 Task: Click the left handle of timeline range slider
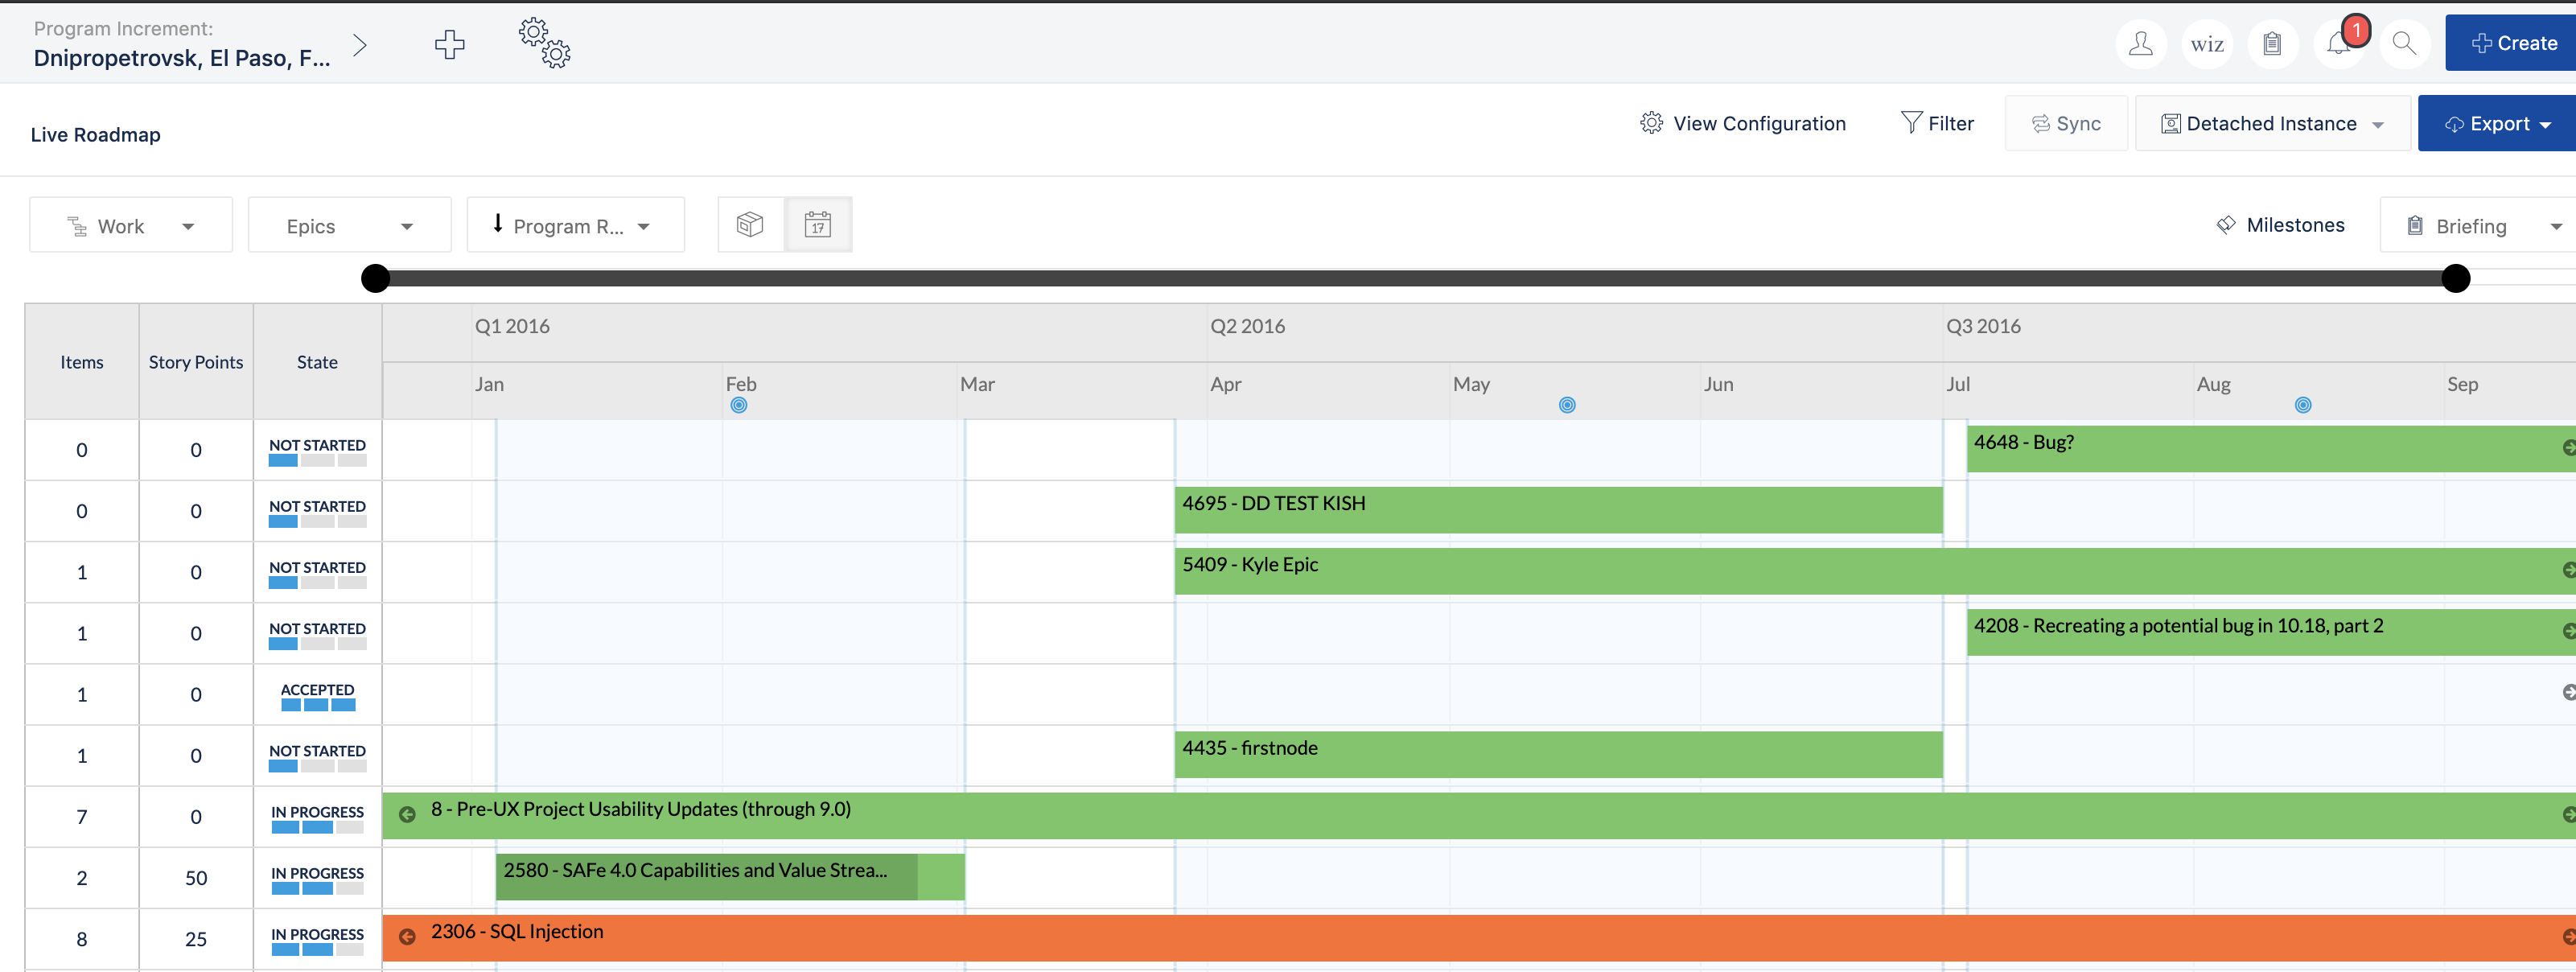coord(375,278)
